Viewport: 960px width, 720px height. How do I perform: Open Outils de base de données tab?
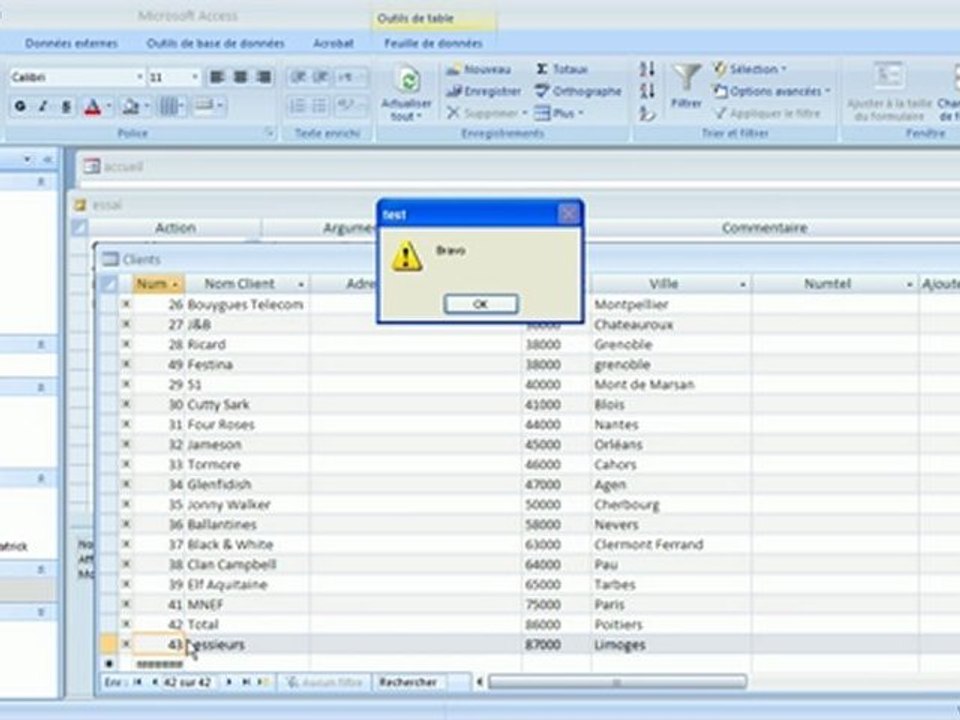pyautogui.click(x=216, y=43)
